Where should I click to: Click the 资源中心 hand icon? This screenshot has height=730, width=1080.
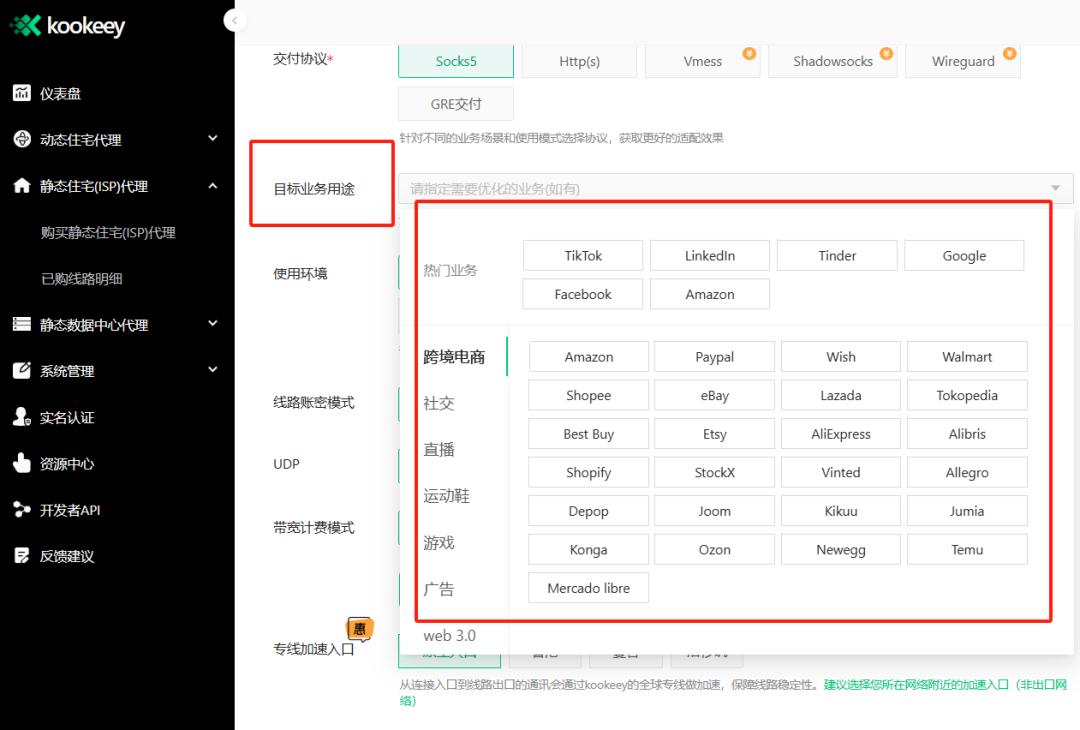(21, 463)
